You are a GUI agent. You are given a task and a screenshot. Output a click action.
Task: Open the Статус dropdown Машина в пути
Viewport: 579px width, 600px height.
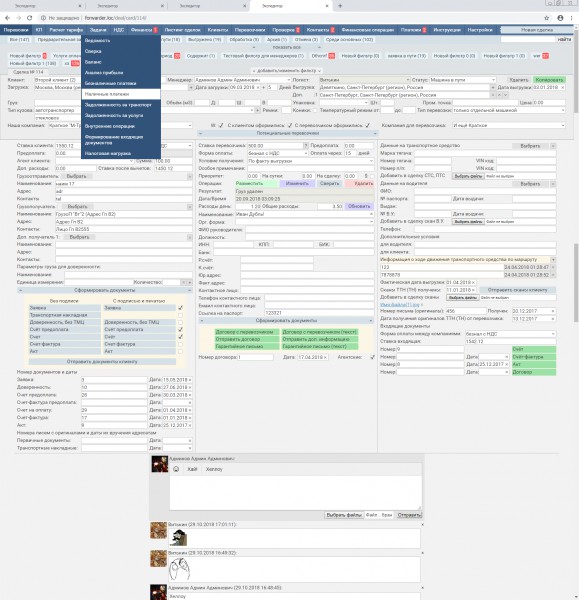click(462, 80)
